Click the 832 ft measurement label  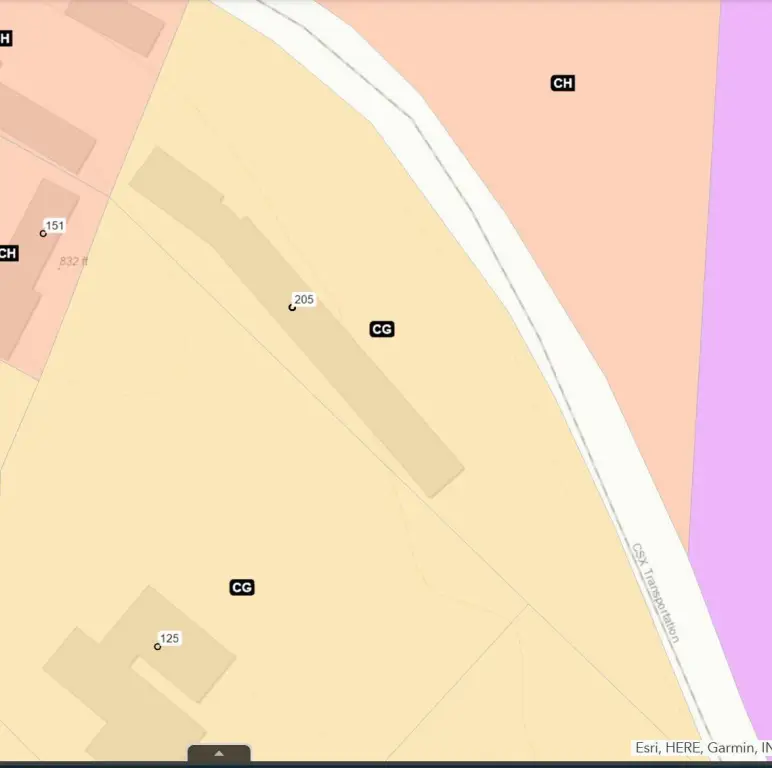[73, 261]
